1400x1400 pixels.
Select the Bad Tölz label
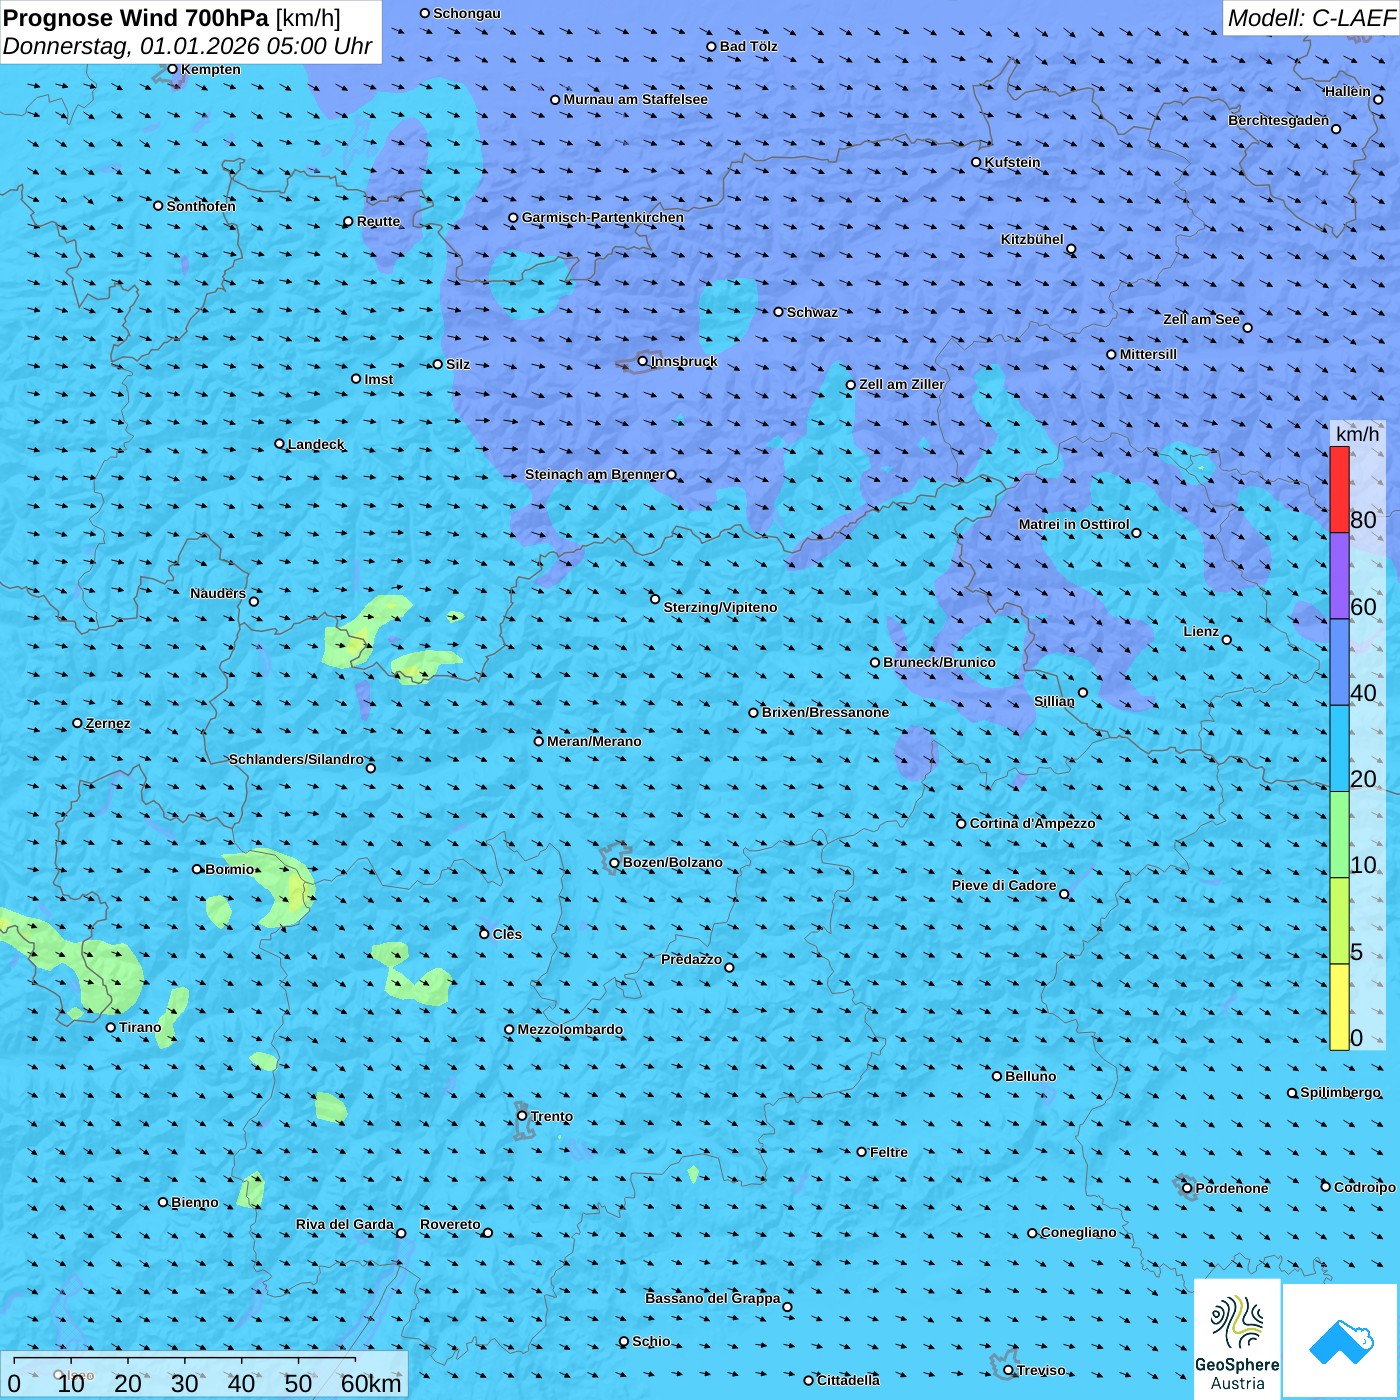point(748,46)
